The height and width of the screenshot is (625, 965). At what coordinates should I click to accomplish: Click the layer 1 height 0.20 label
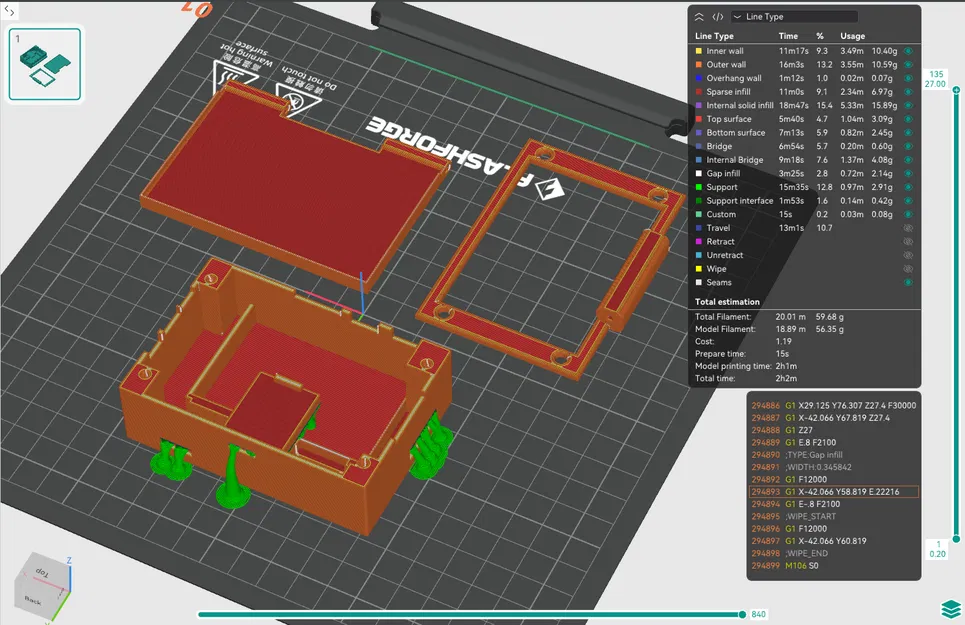click(x=937, y=549)
